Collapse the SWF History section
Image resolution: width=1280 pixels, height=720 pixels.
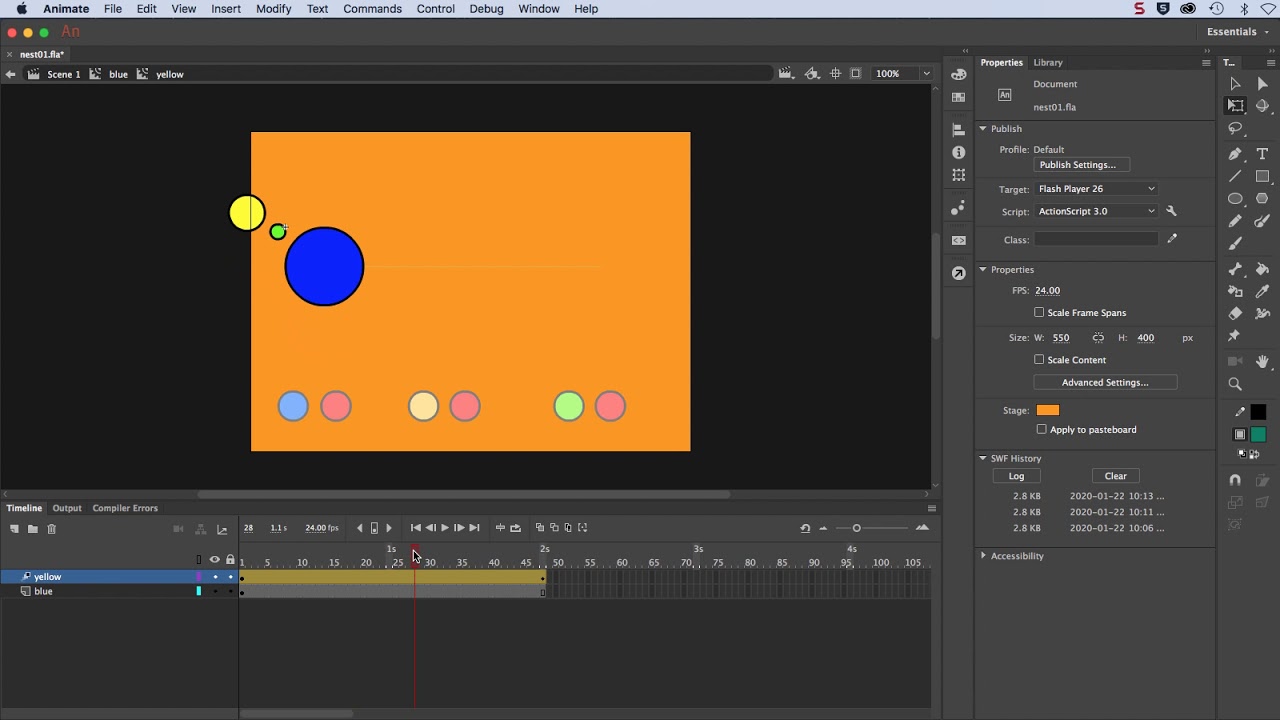click(983, 458)
